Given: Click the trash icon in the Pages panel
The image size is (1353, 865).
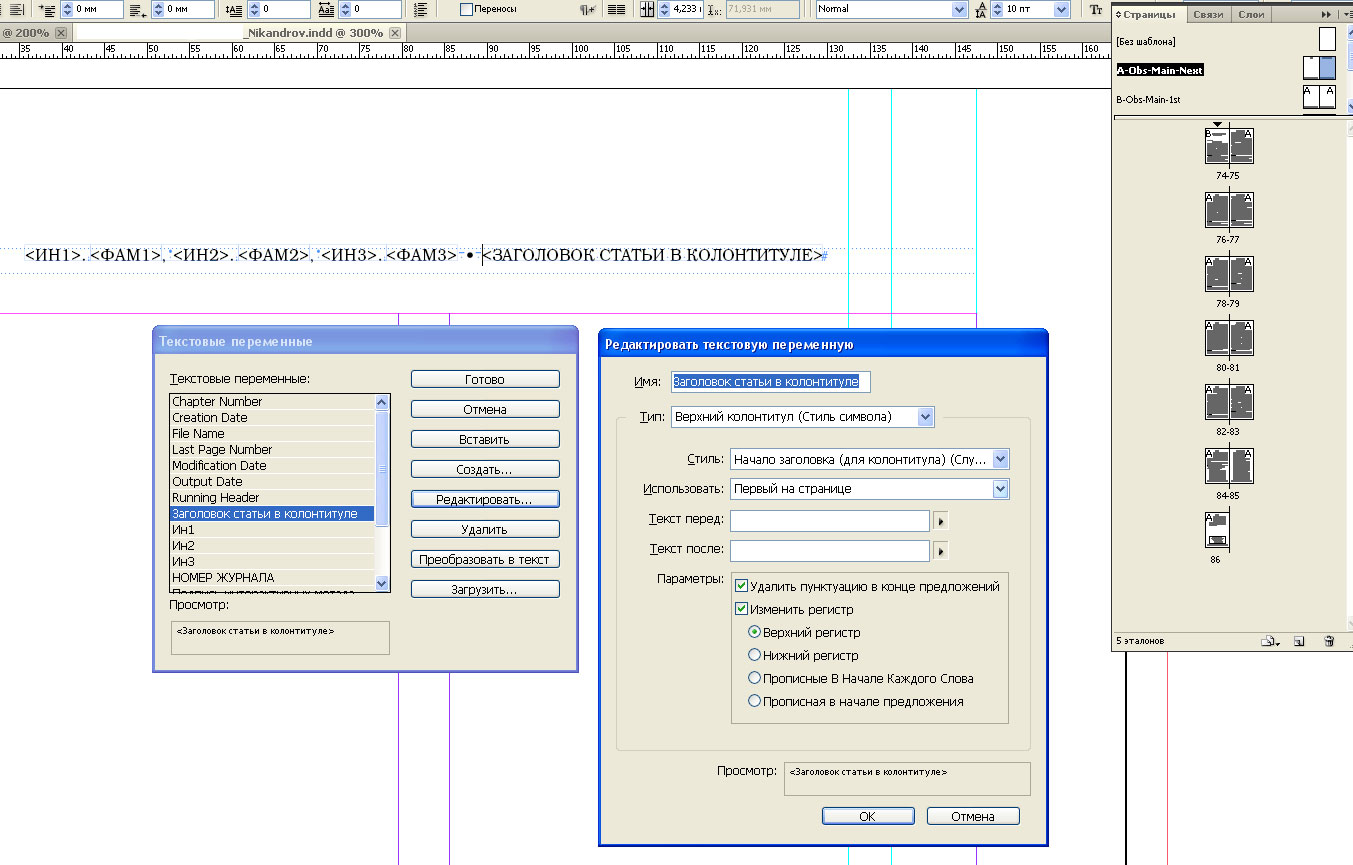Looking at the screenshot, I should (x=1329, y=641).
